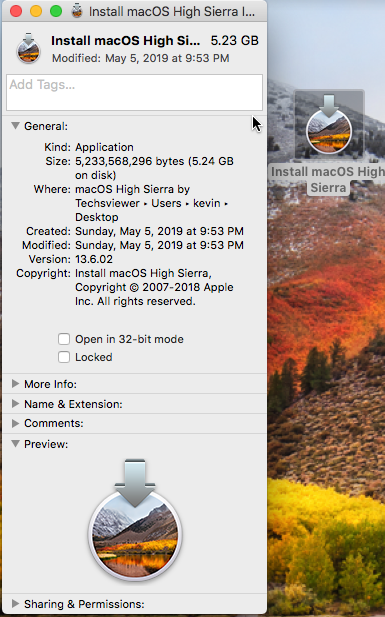Click the Add Tags field
This screenshot has height=617, width=385.
coord(134,92)
